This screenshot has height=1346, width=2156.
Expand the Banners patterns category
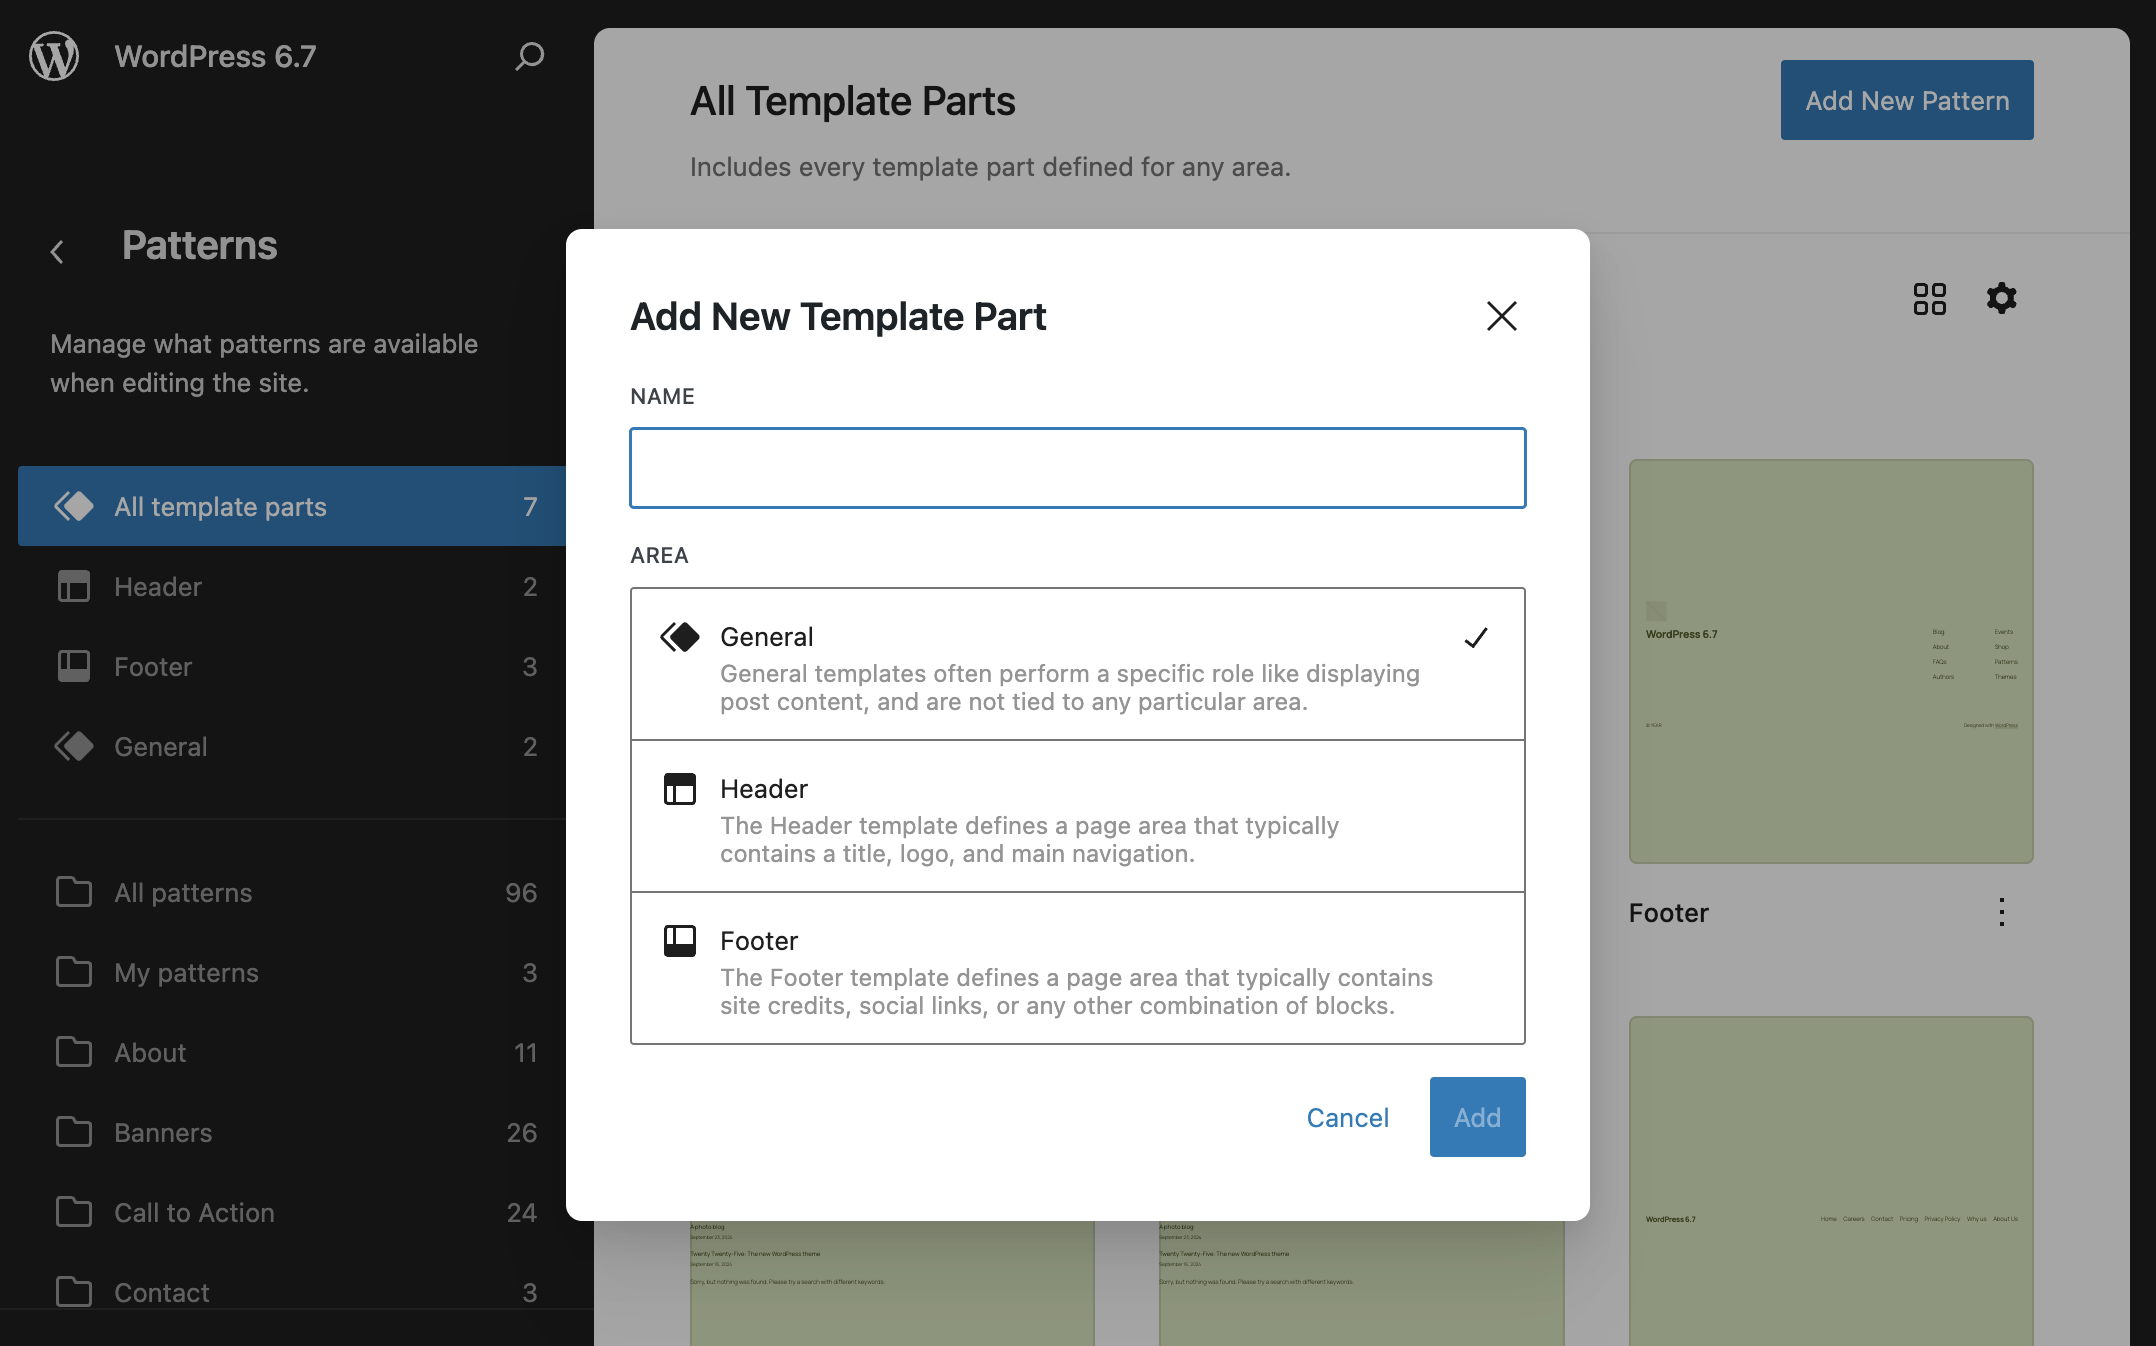click(163, 1130)
